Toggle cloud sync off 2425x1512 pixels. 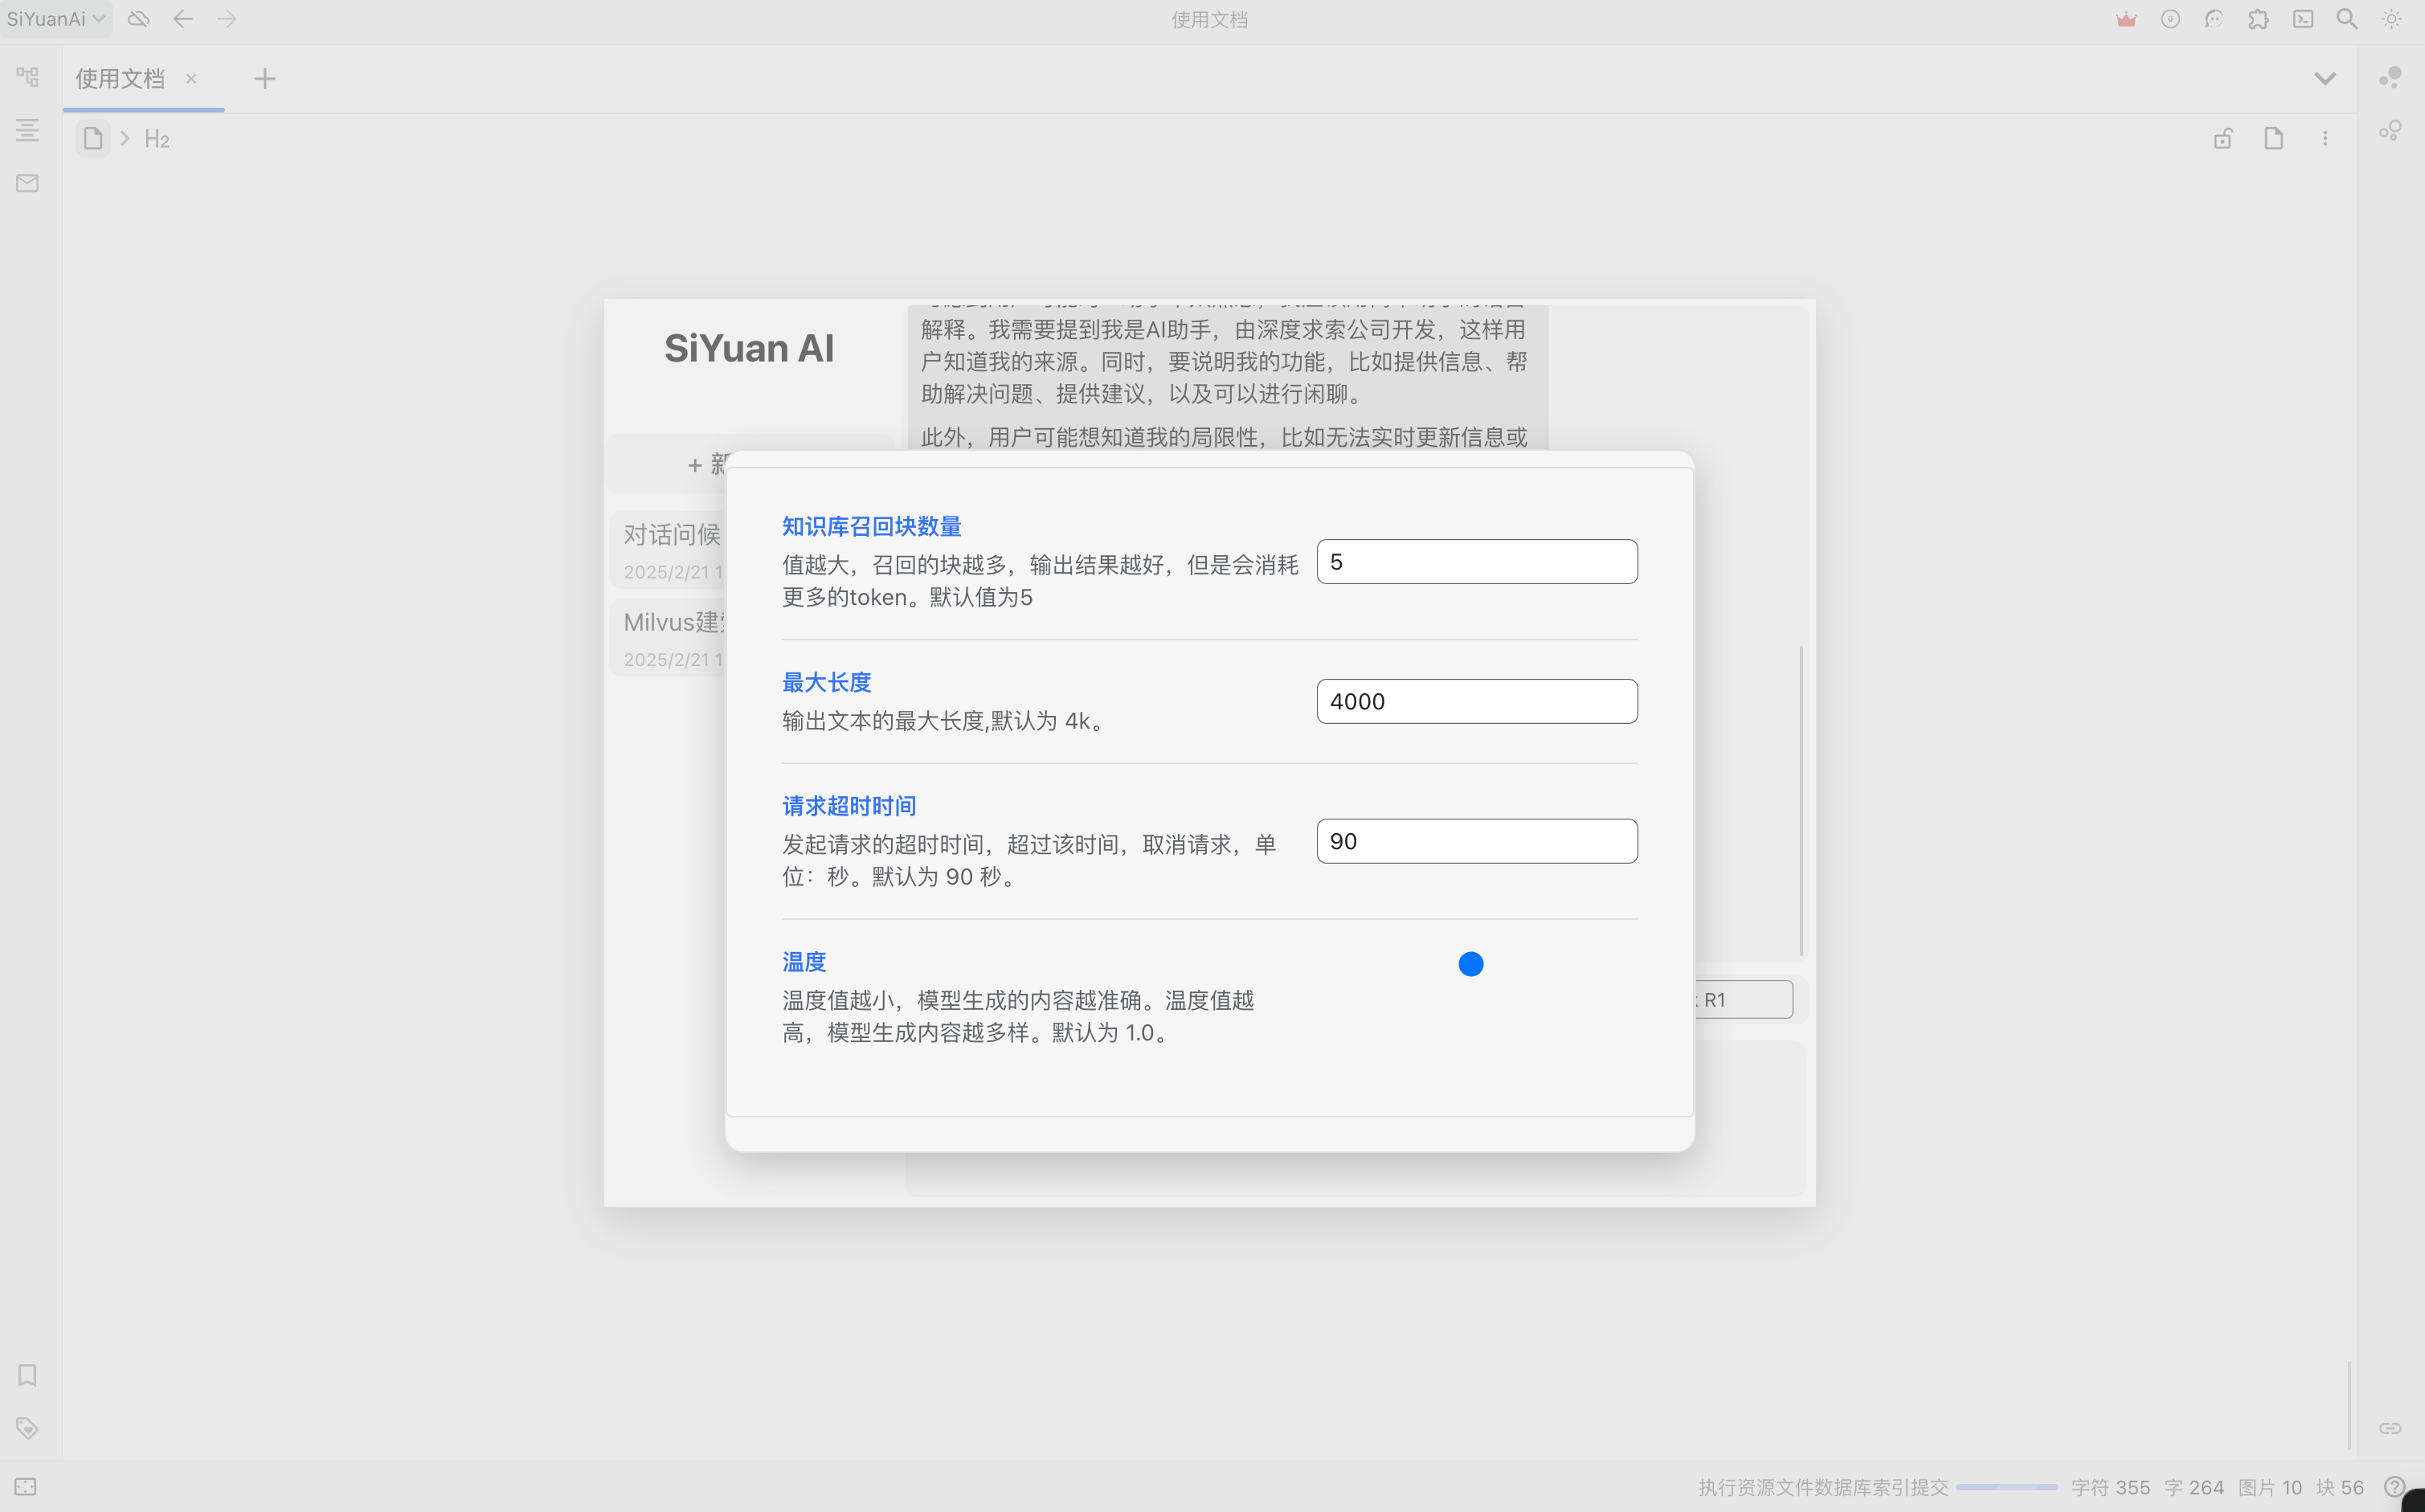pos(138,18)
